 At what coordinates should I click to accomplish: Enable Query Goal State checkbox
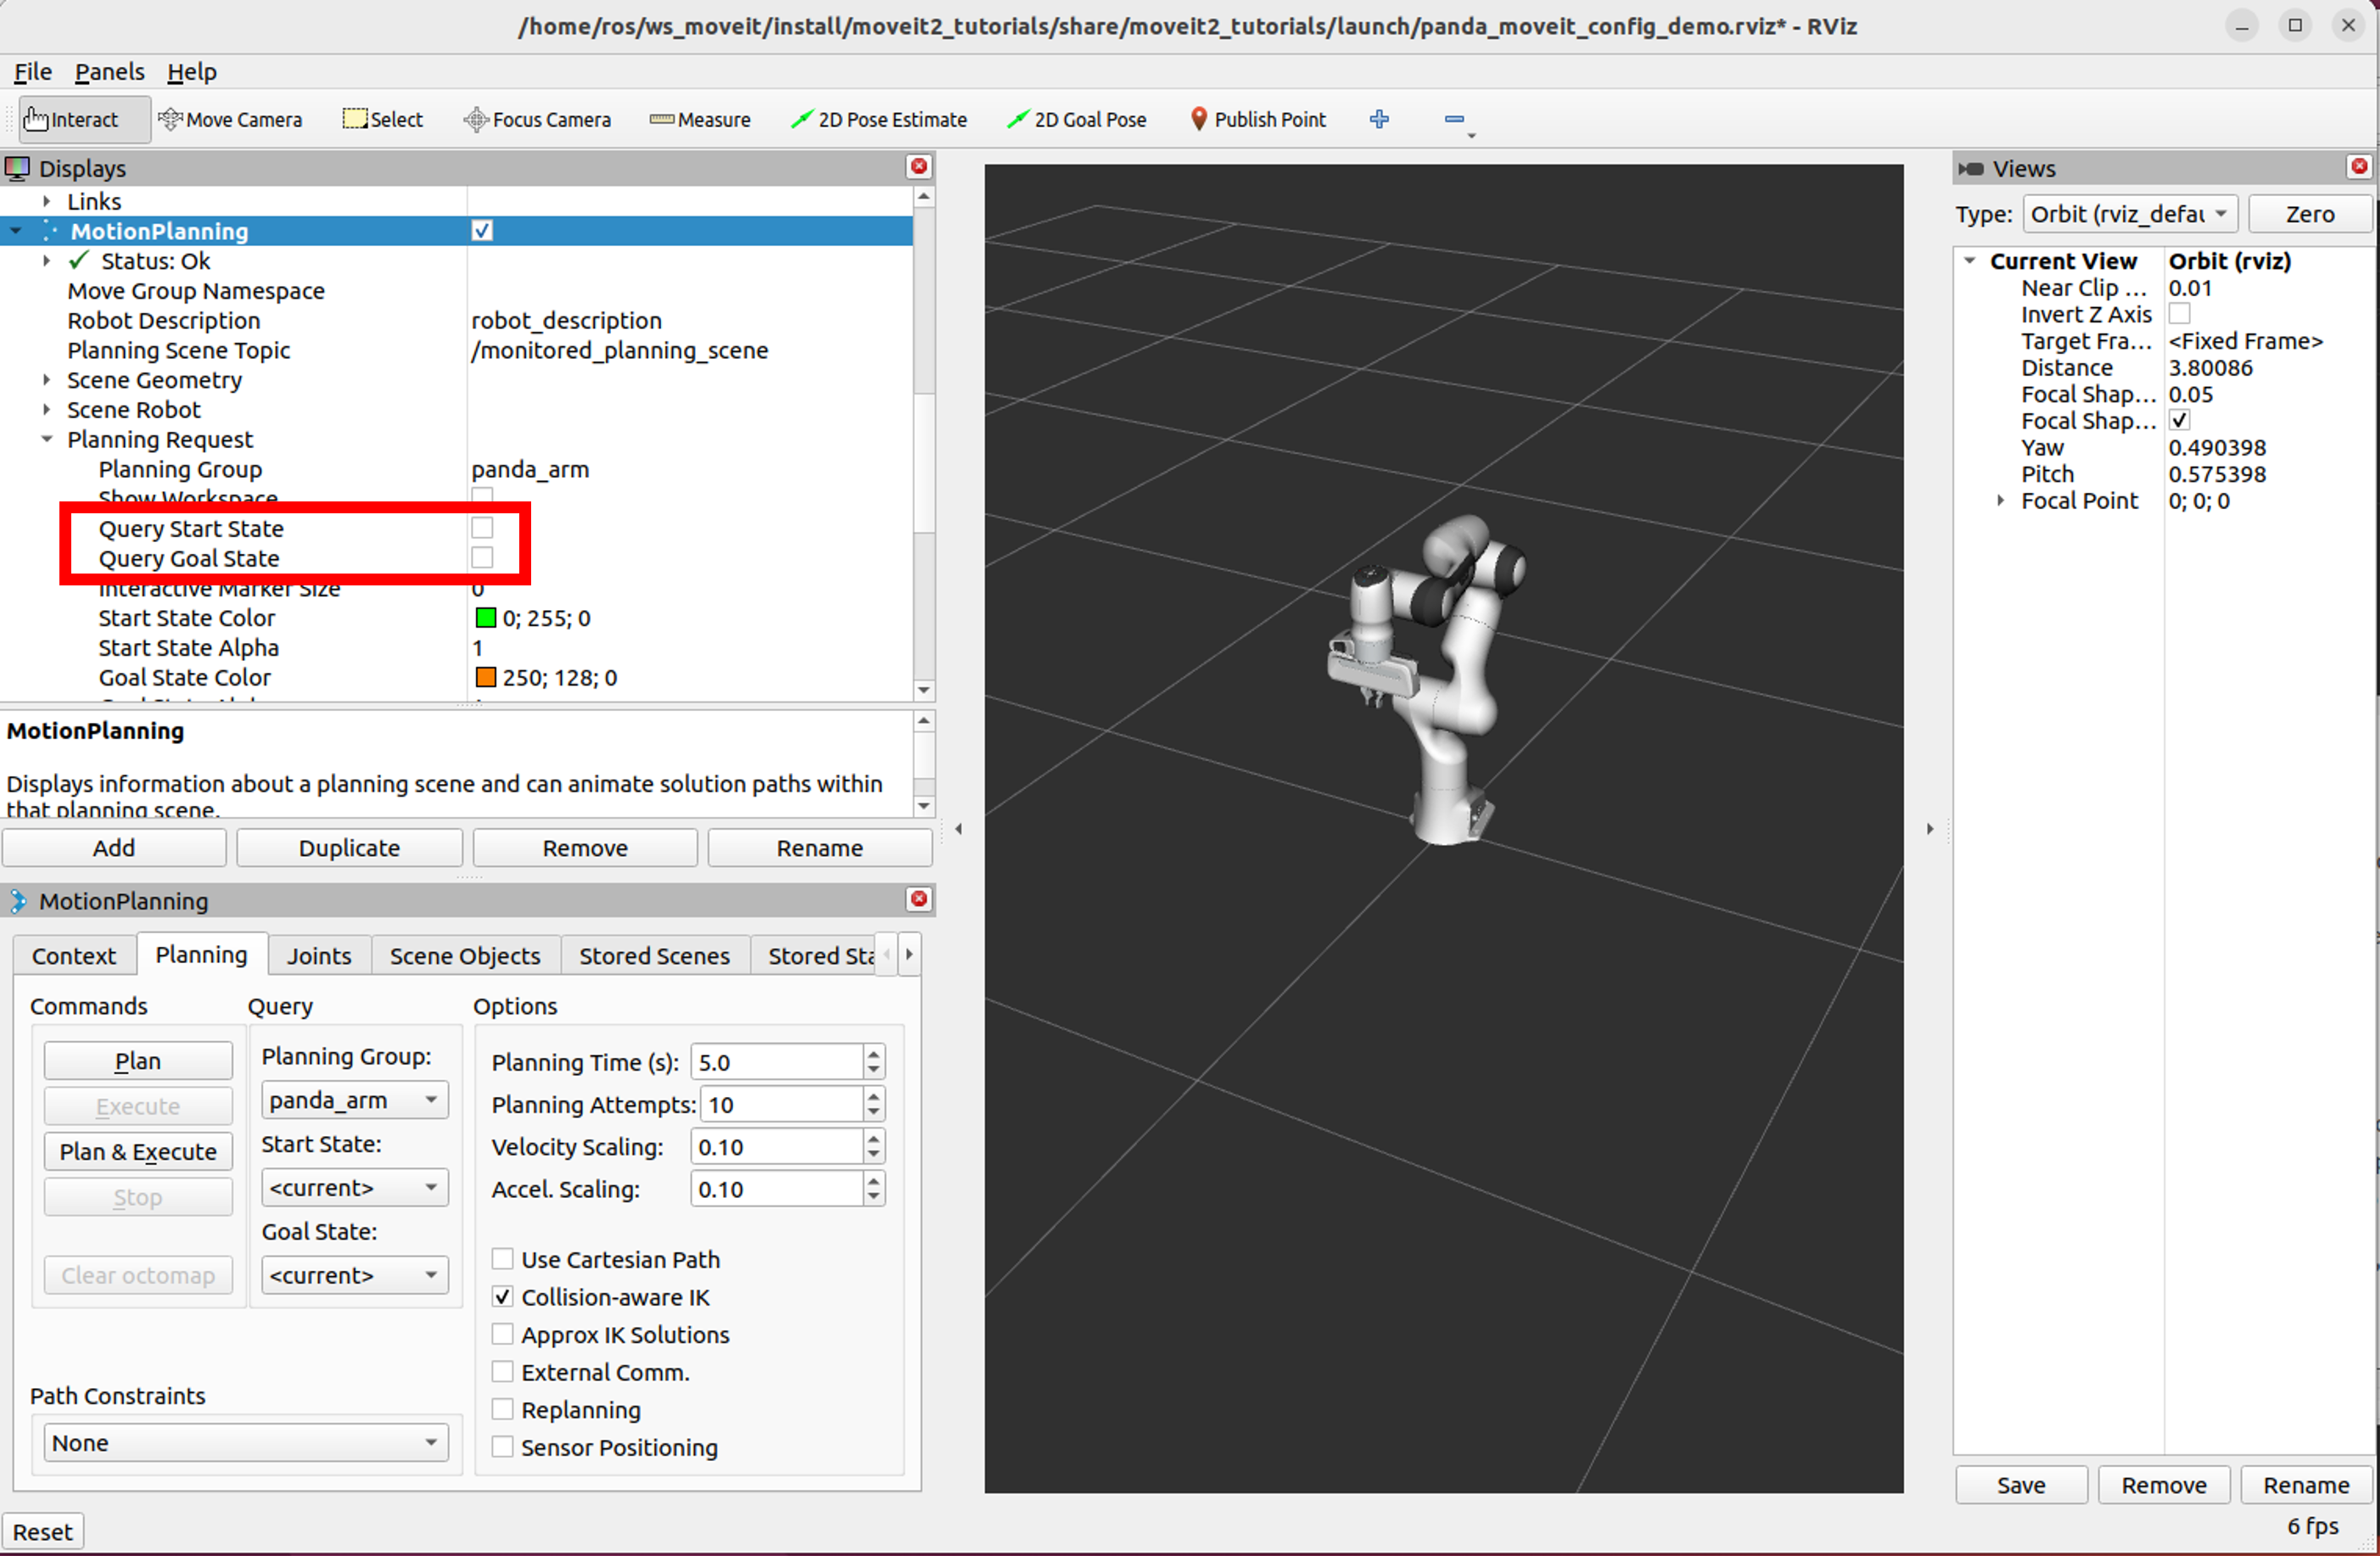tap(482, 558)
